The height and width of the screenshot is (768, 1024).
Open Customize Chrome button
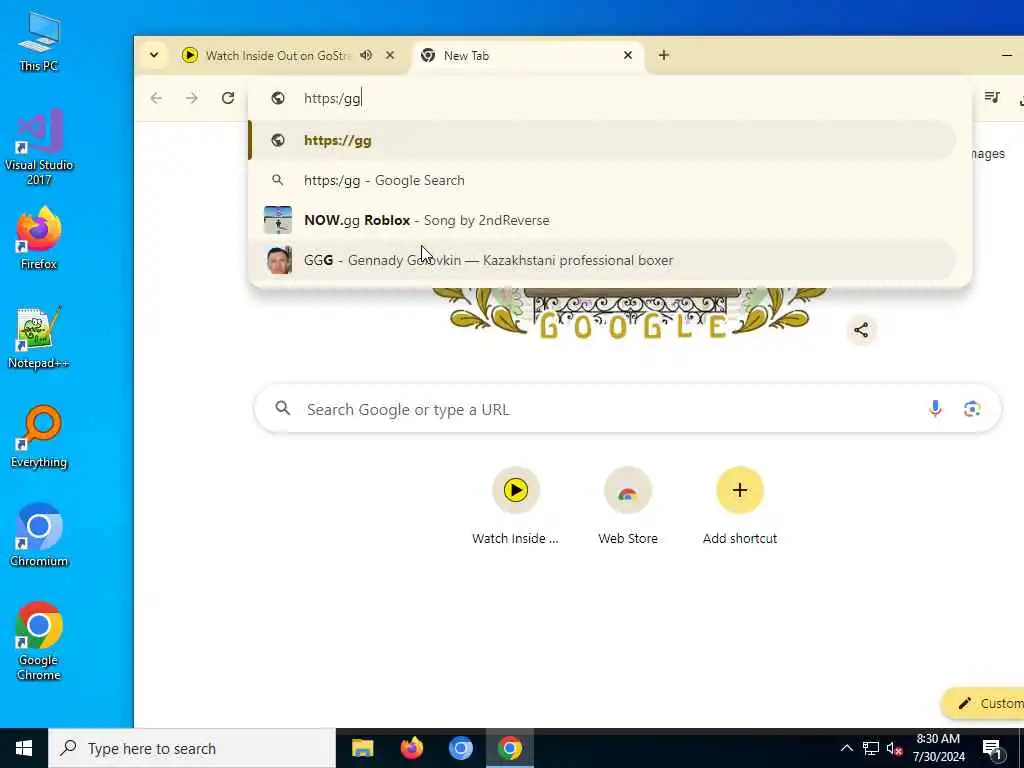coord(983,703)
